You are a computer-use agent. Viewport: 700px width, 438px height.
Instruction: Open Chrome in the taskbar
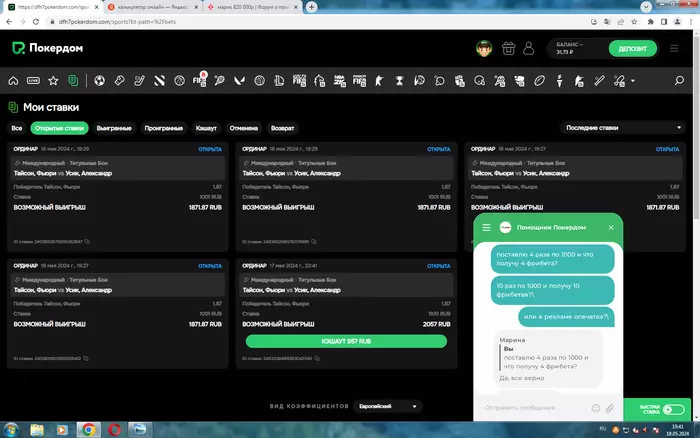(x=88, y=430)
